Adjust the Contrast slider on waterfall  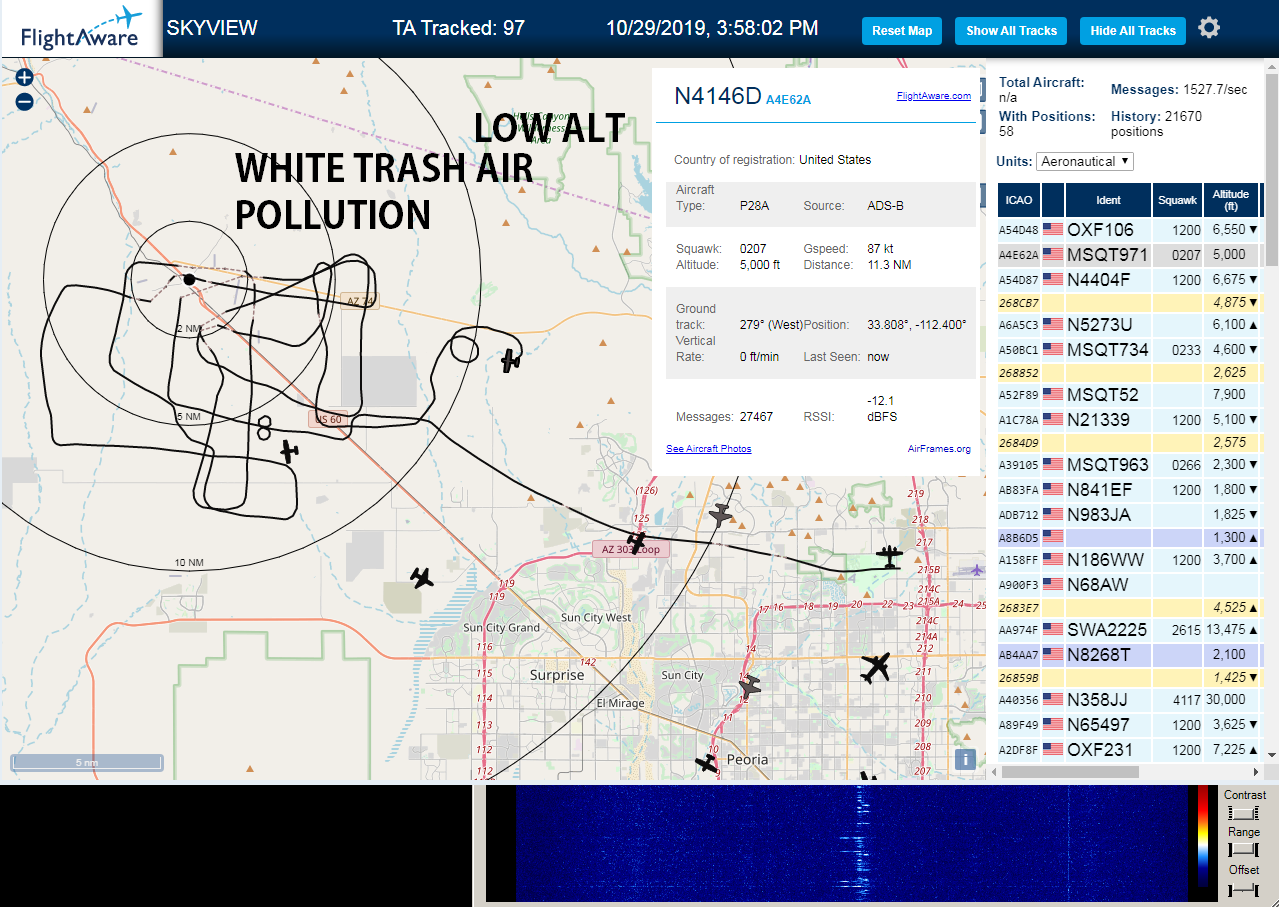coord(1243,814)
